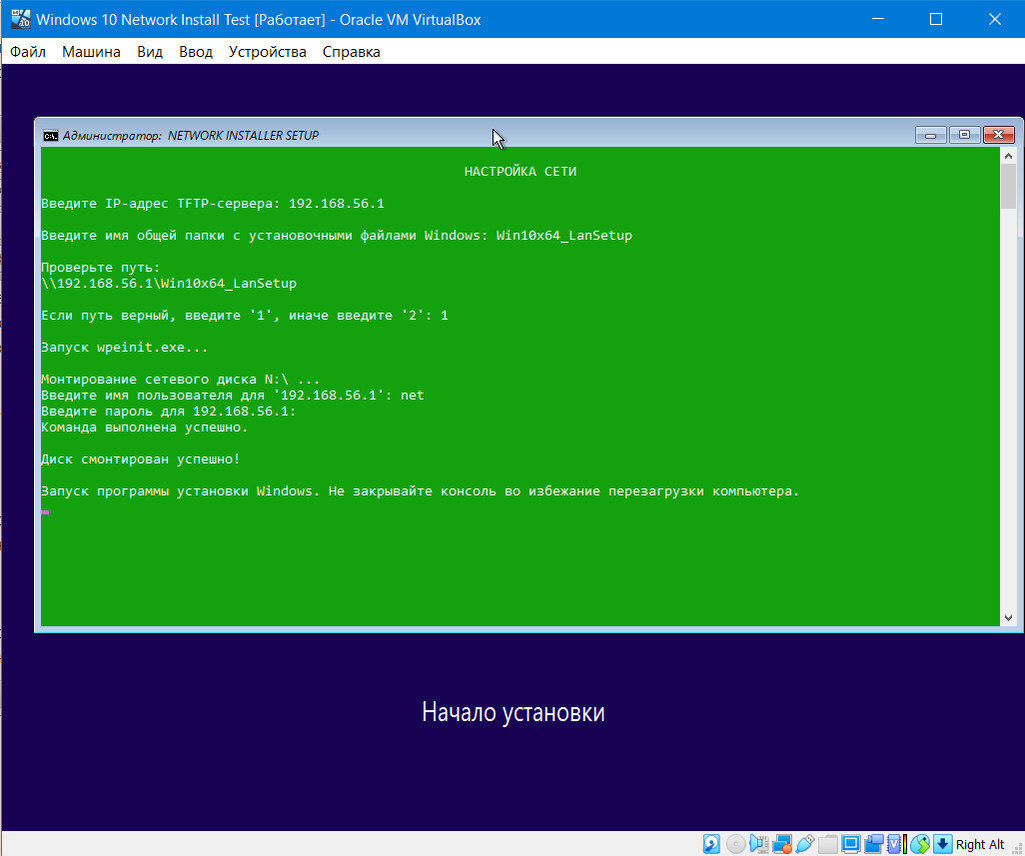Open the Ввод menu
This screenshot has width=1025, height=856.
pos(195,52)
